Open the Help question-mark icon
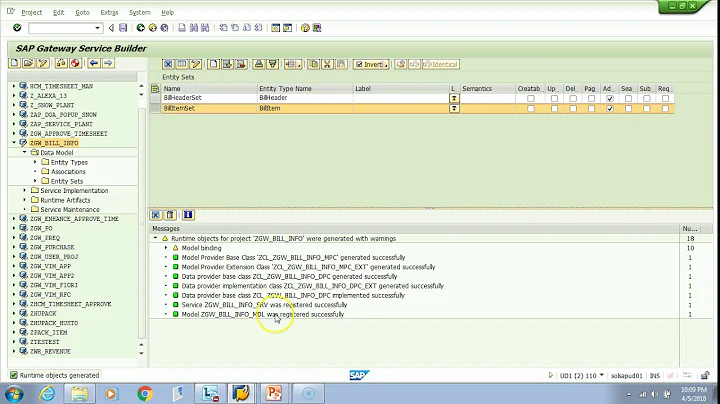The width and height of the screenshot is (720, 404). pyautogui.click(x=305, y=28)
